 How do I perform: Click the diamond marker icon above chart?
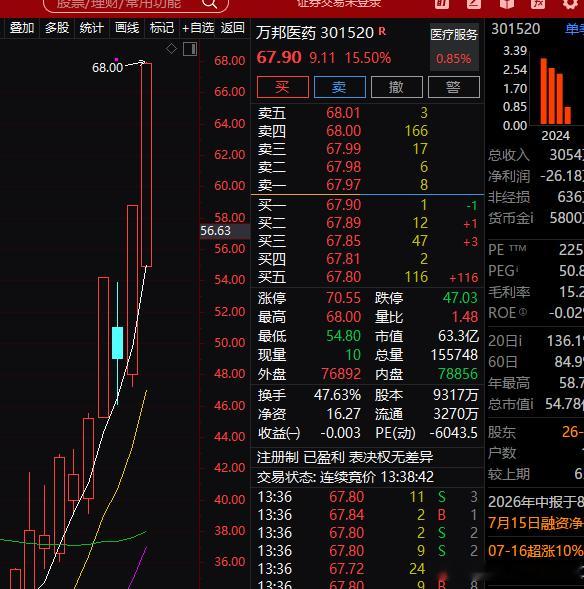171,48
